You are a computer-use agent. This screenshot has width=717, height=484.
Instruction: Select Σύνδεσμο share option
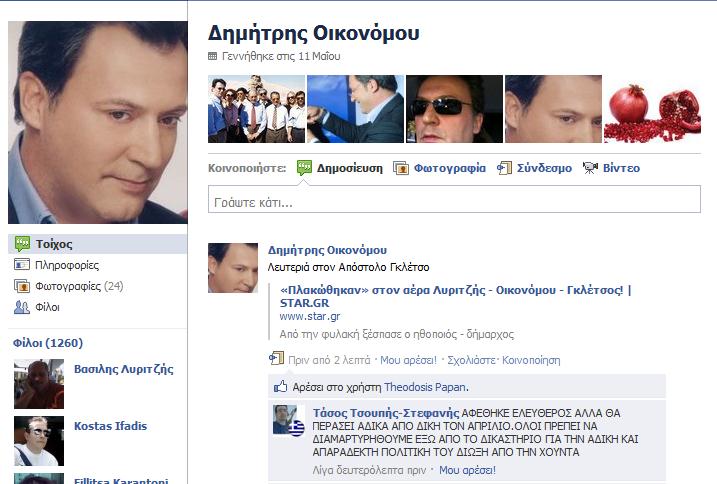[x=544, y=168]
